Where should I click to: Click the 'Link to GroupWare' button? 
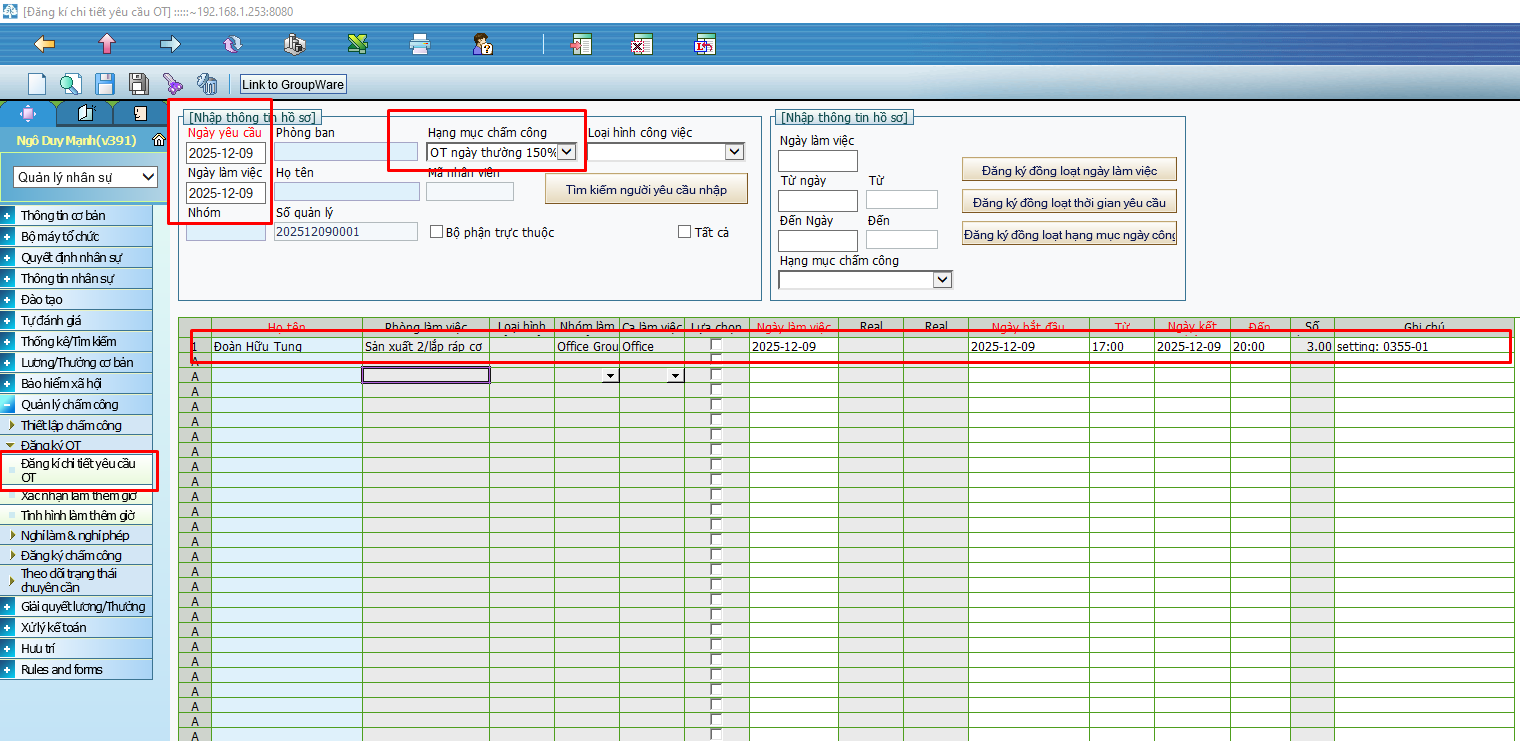click(293, 85)
